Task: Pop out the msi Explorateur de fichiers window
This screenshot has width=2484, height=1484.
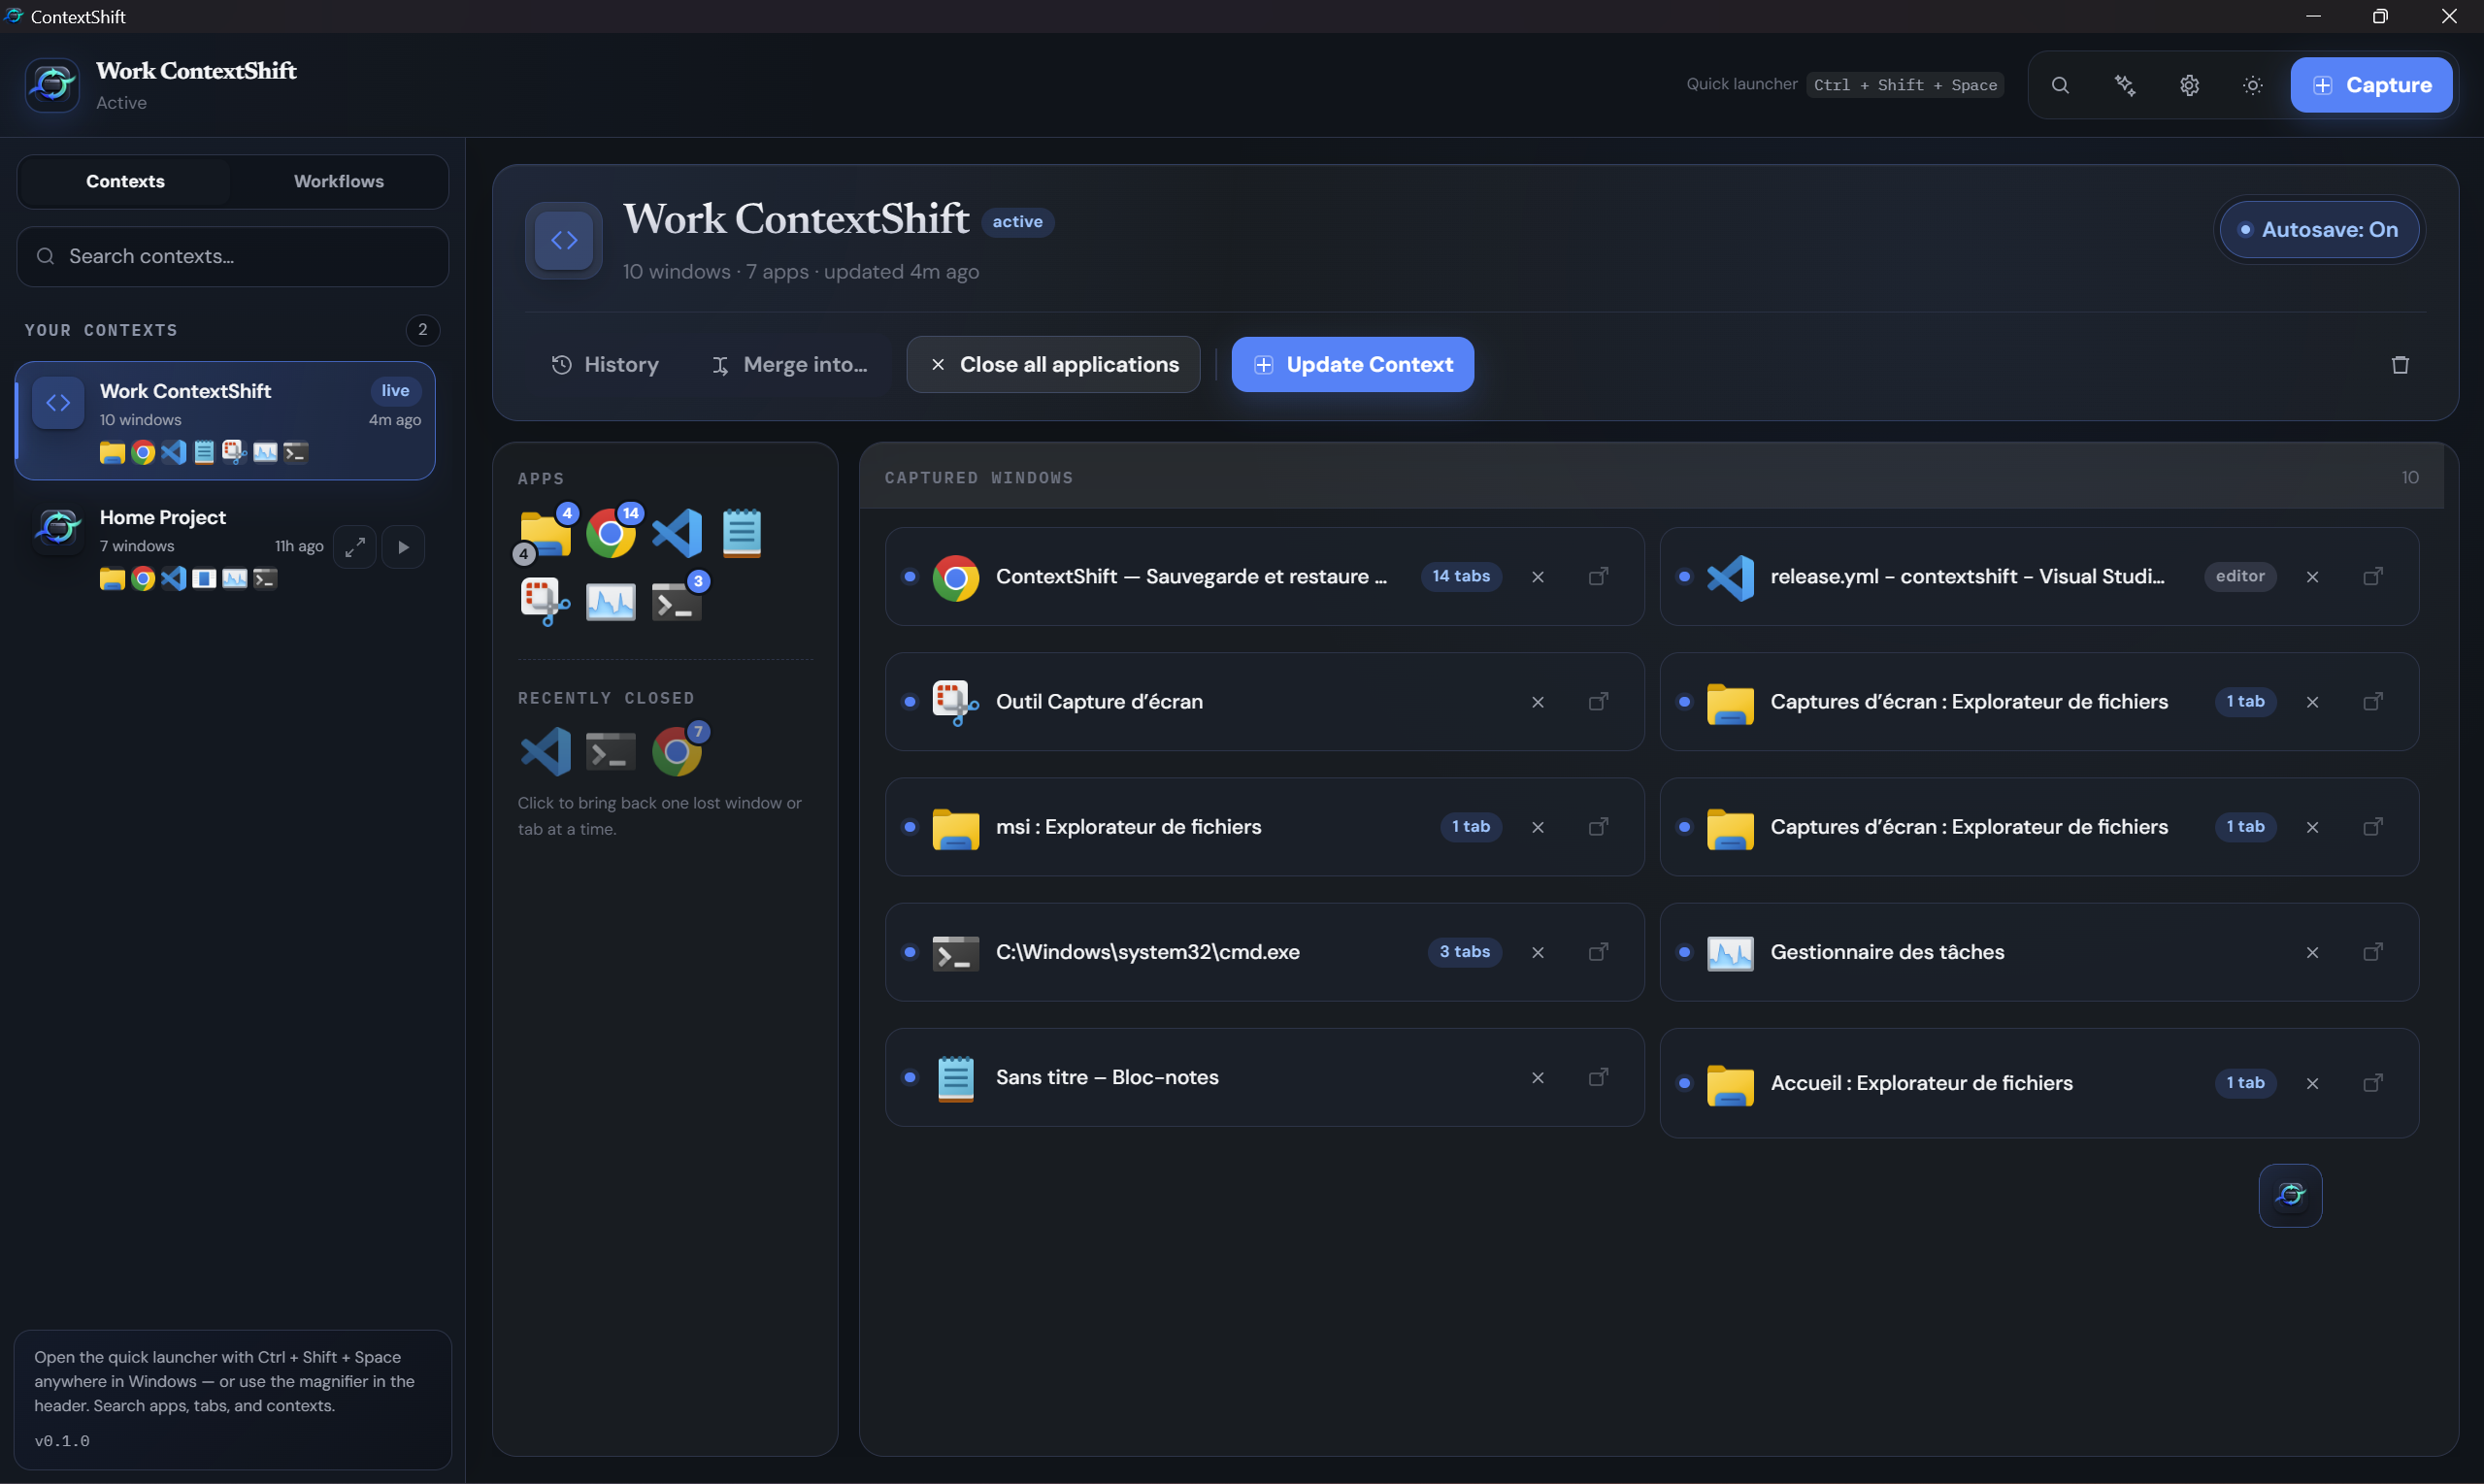Action: (1599, 826)
